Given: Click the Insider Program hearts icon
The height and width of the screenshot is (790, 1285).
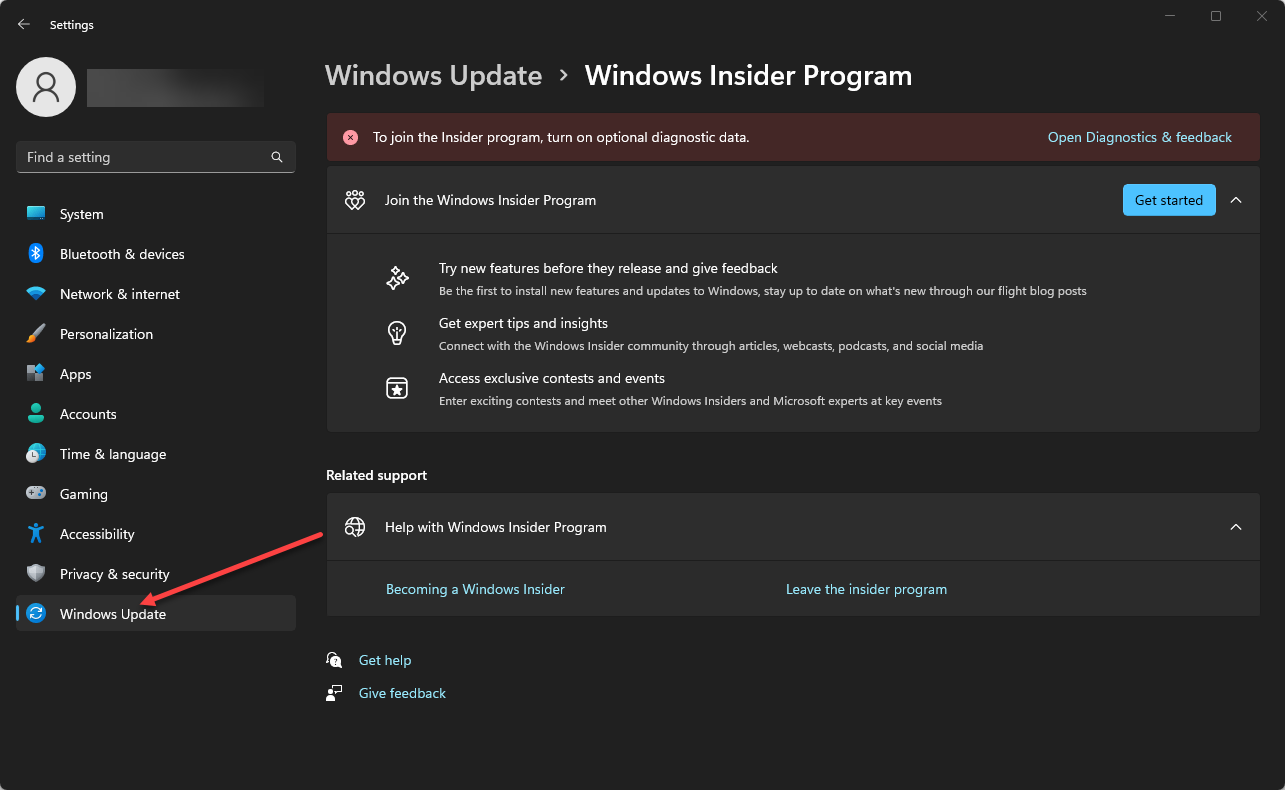Looking at the screenshot, I should (355, 200).
